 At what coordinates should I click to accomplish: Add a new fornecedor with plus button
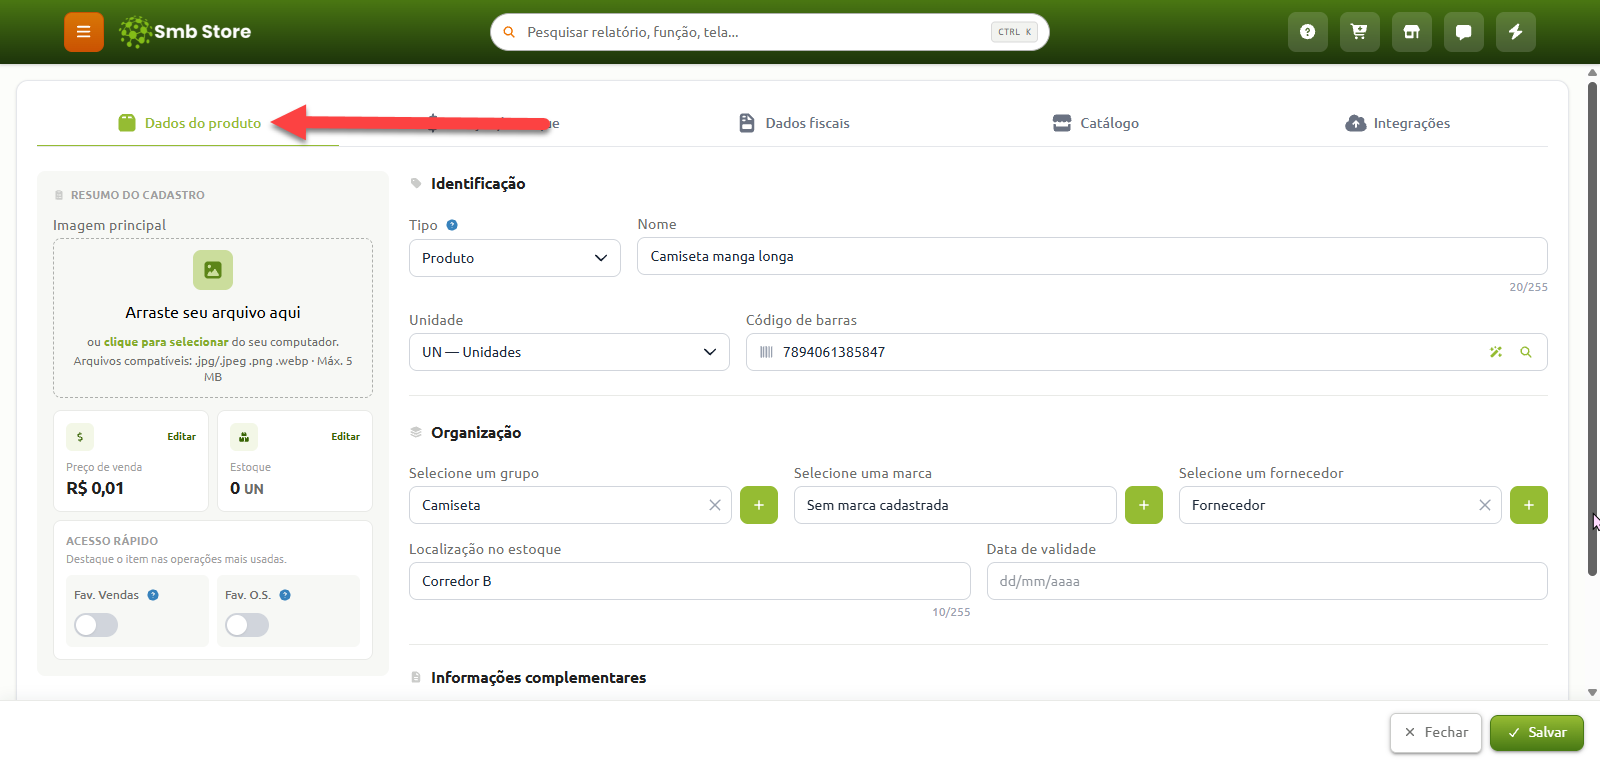[1529, 505]
